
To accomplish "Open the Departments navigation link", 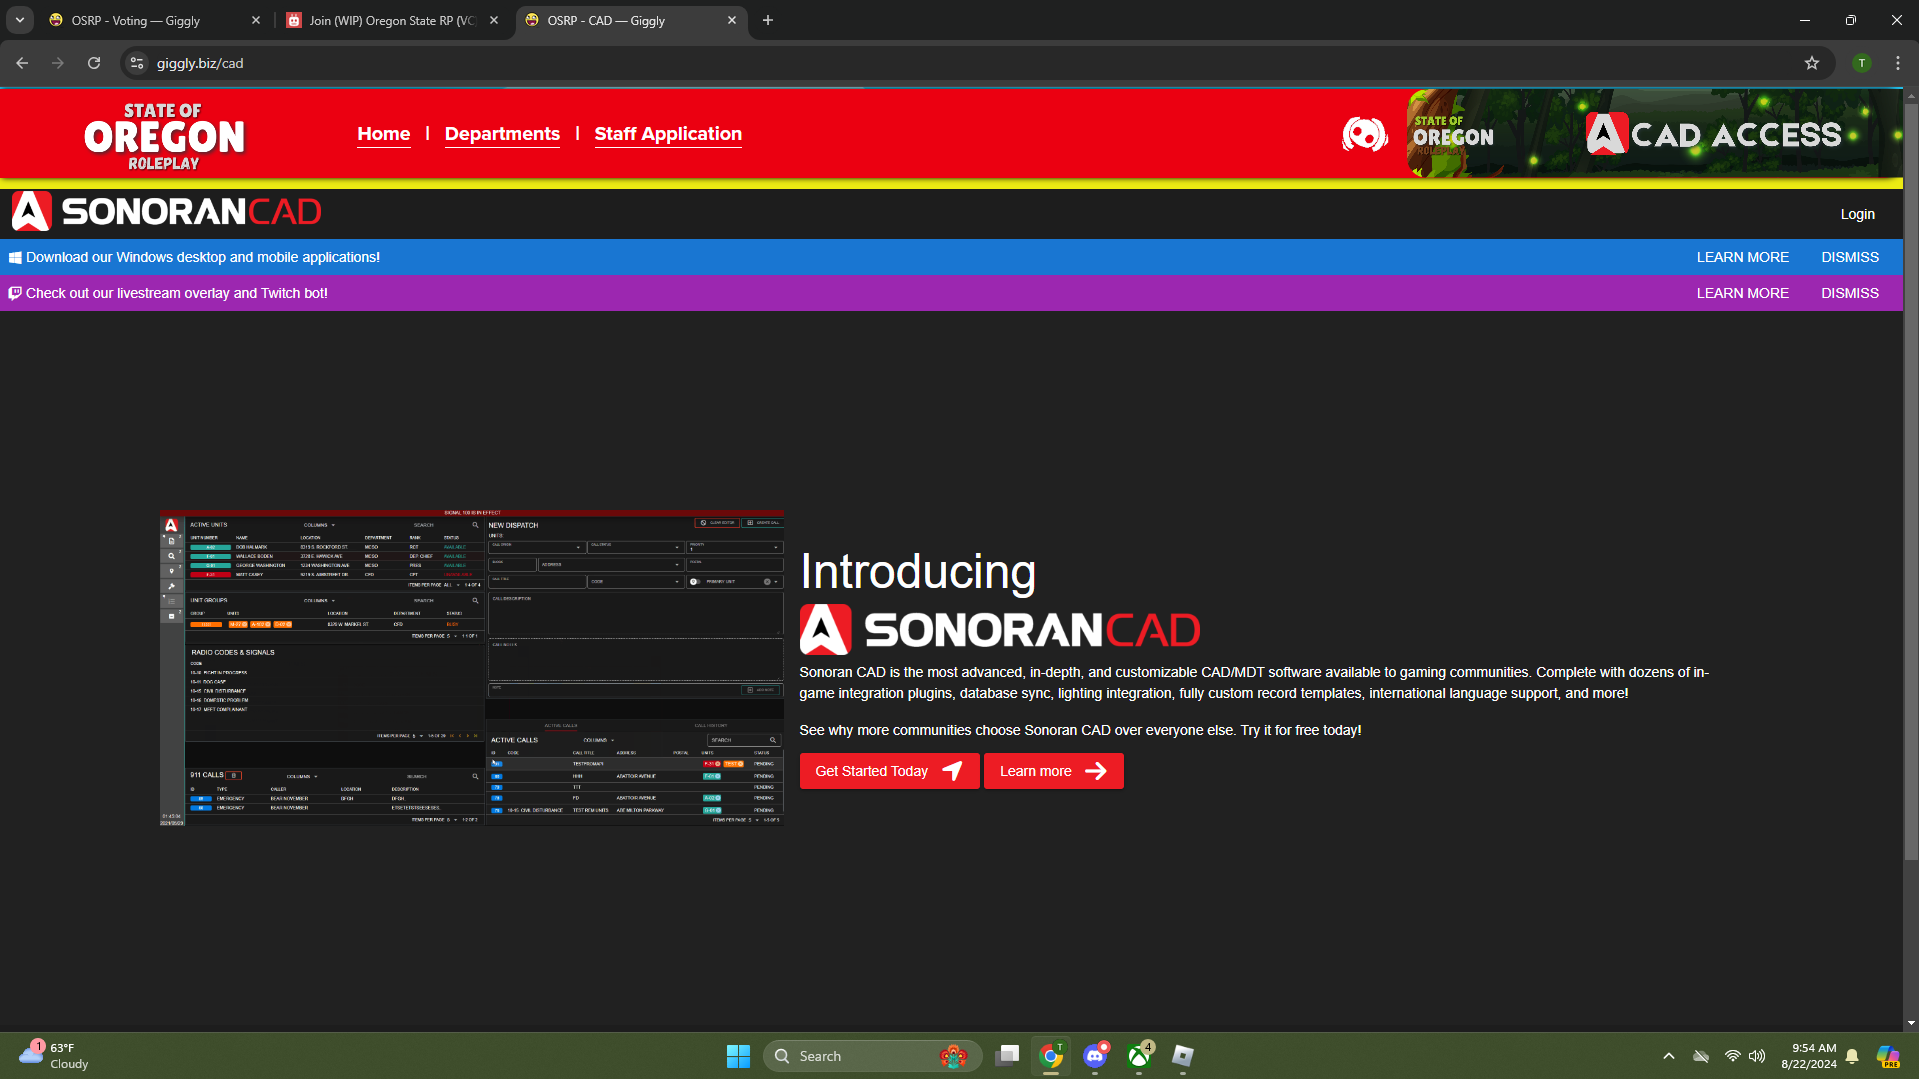I will [x=502, y=134].
